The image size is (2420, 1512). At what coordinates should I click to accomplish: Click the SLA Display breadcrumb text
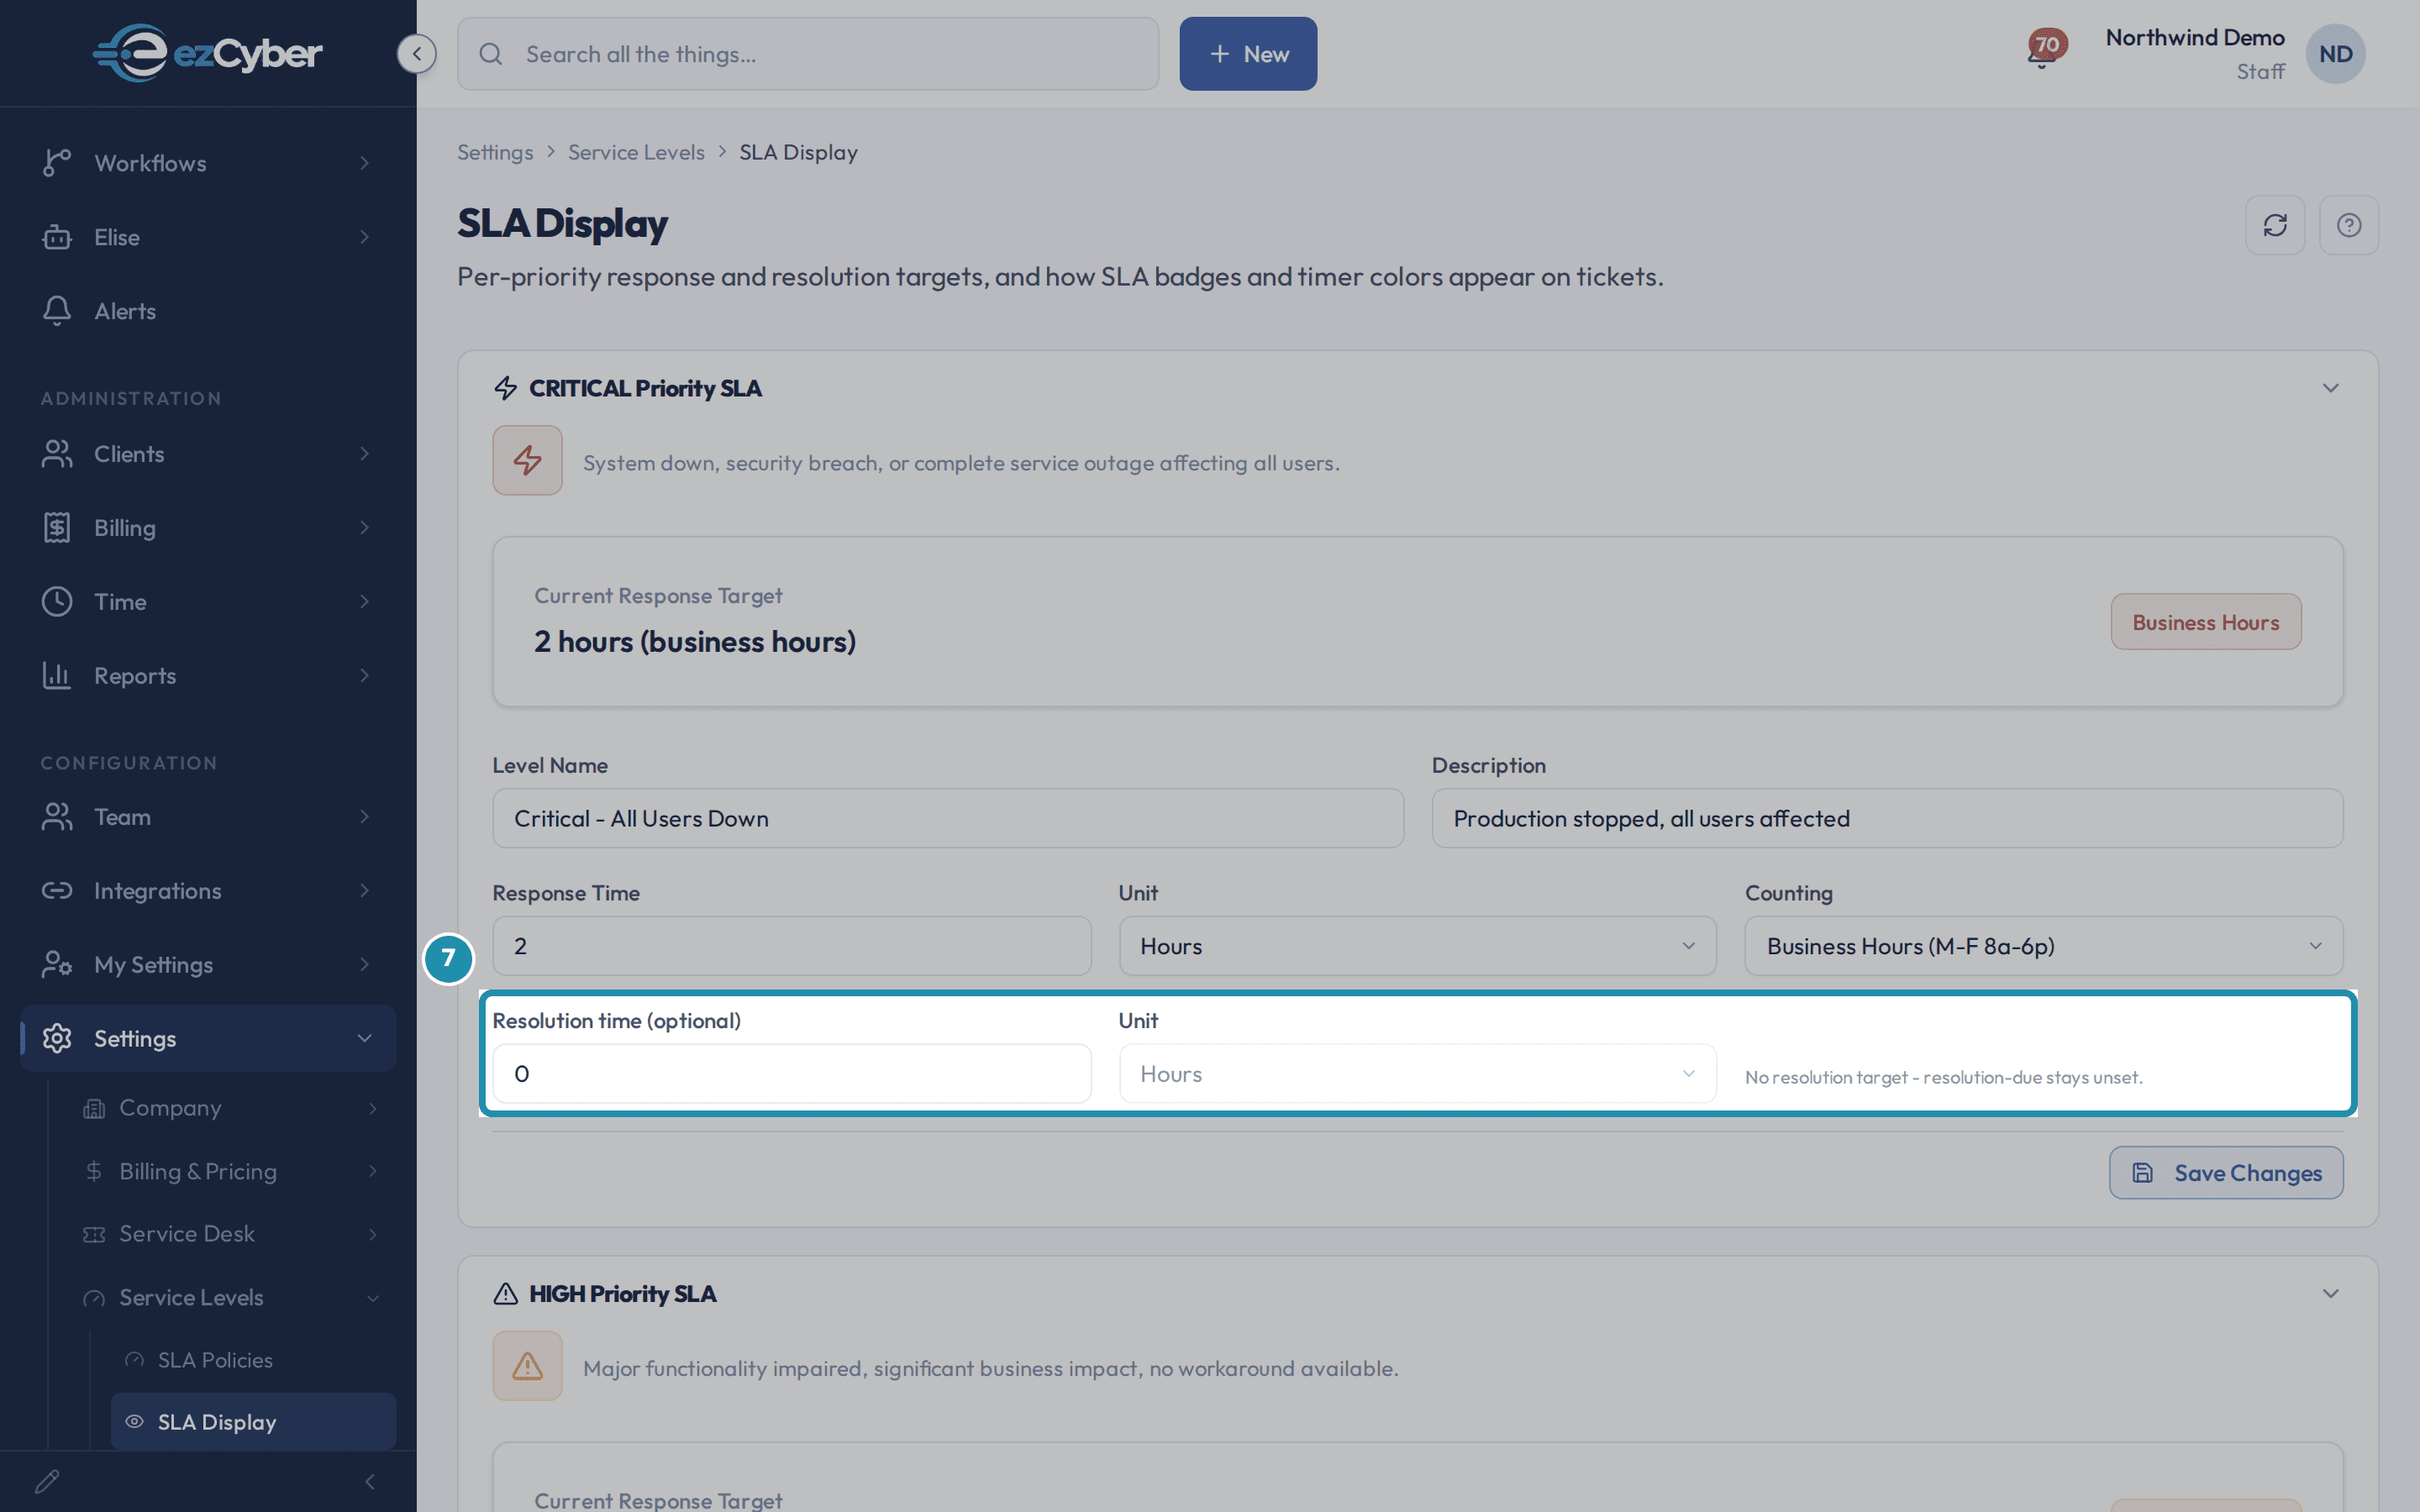(x=798, y=152)
